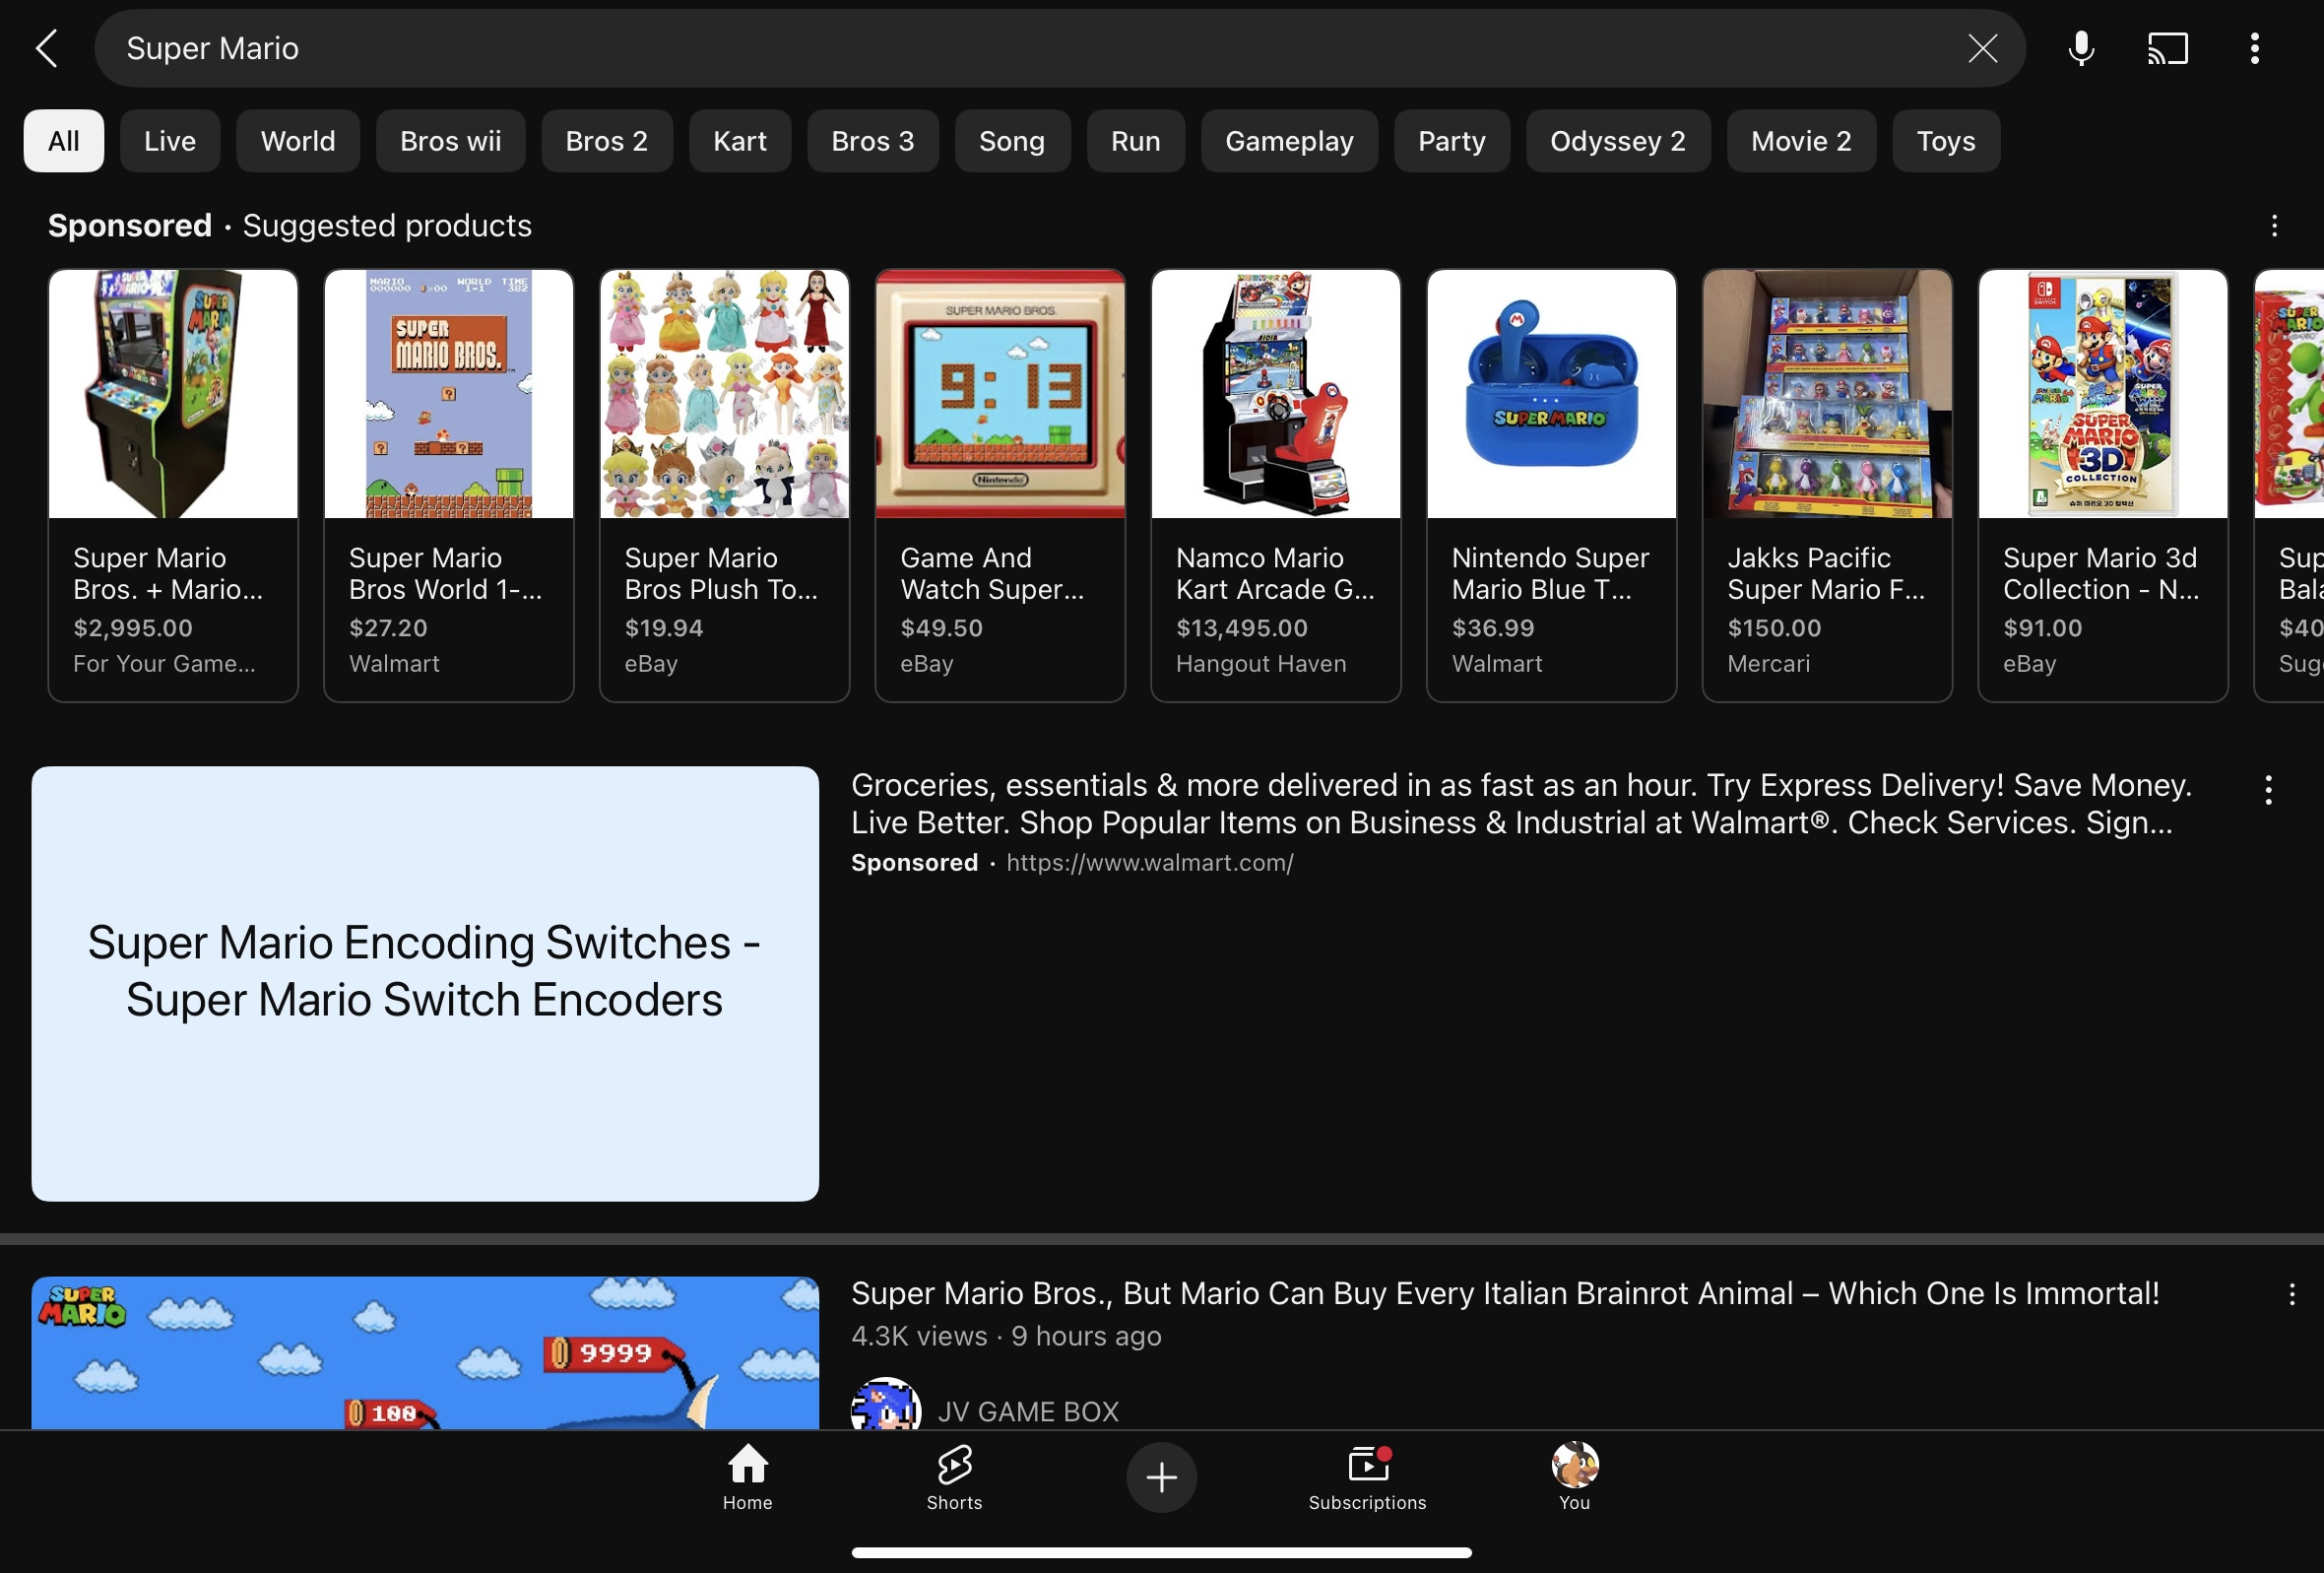Clear the search with the X icon
Viewport: 2324px width, 1573px height.
pyautogui.click(x=1982, y=48)
